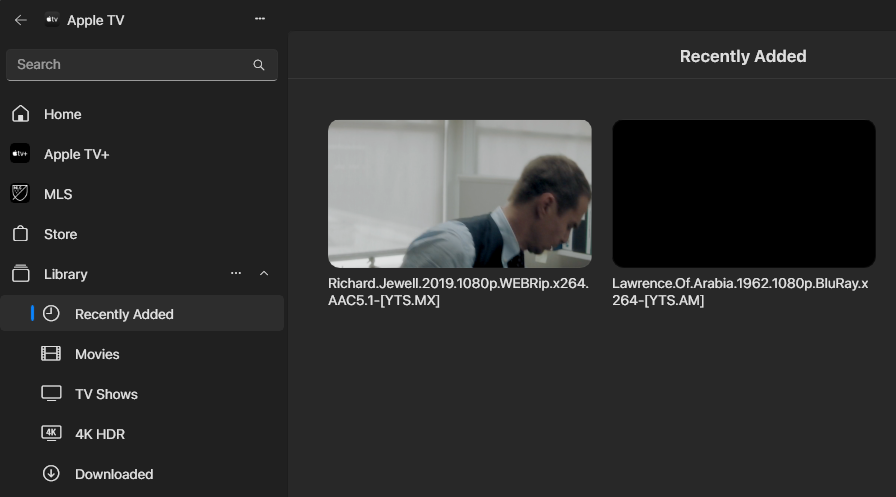
Task: Open the title bar three-dot menu
Action: coord(260,19)
